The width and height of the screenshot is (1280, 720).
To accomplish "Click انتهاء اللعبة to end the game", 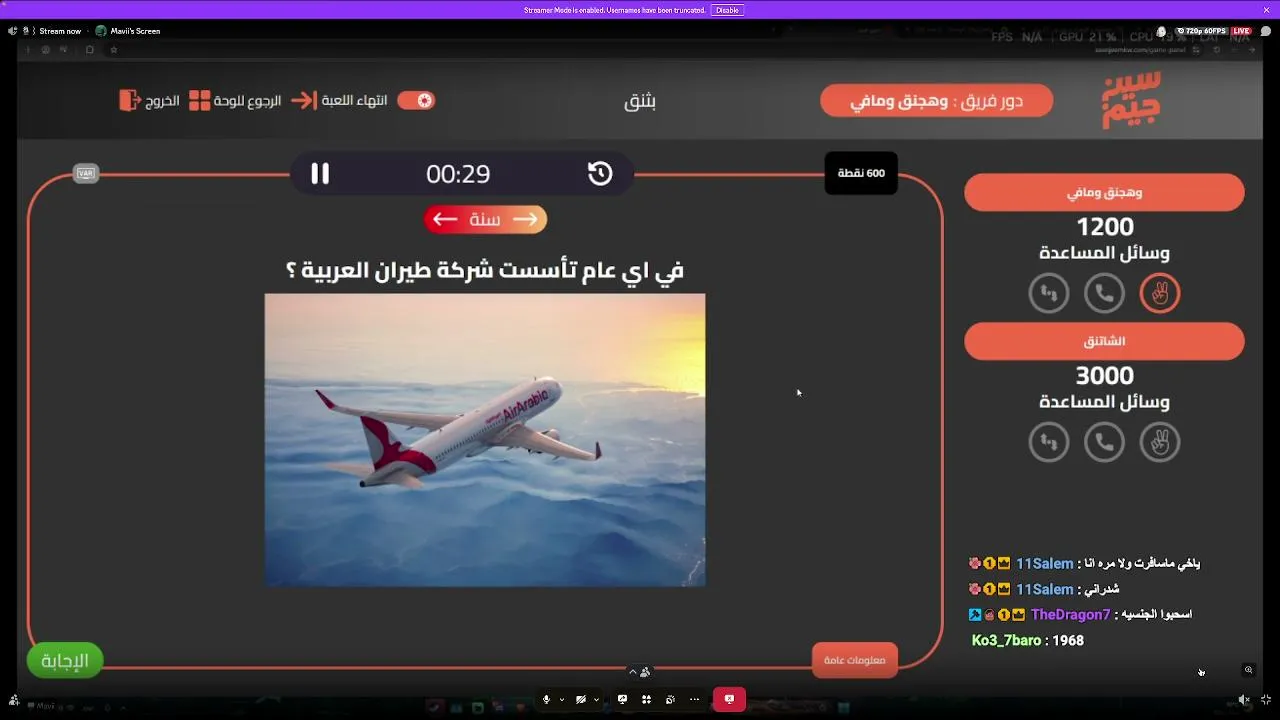I will pyautogui.click(x=354, y=100).
